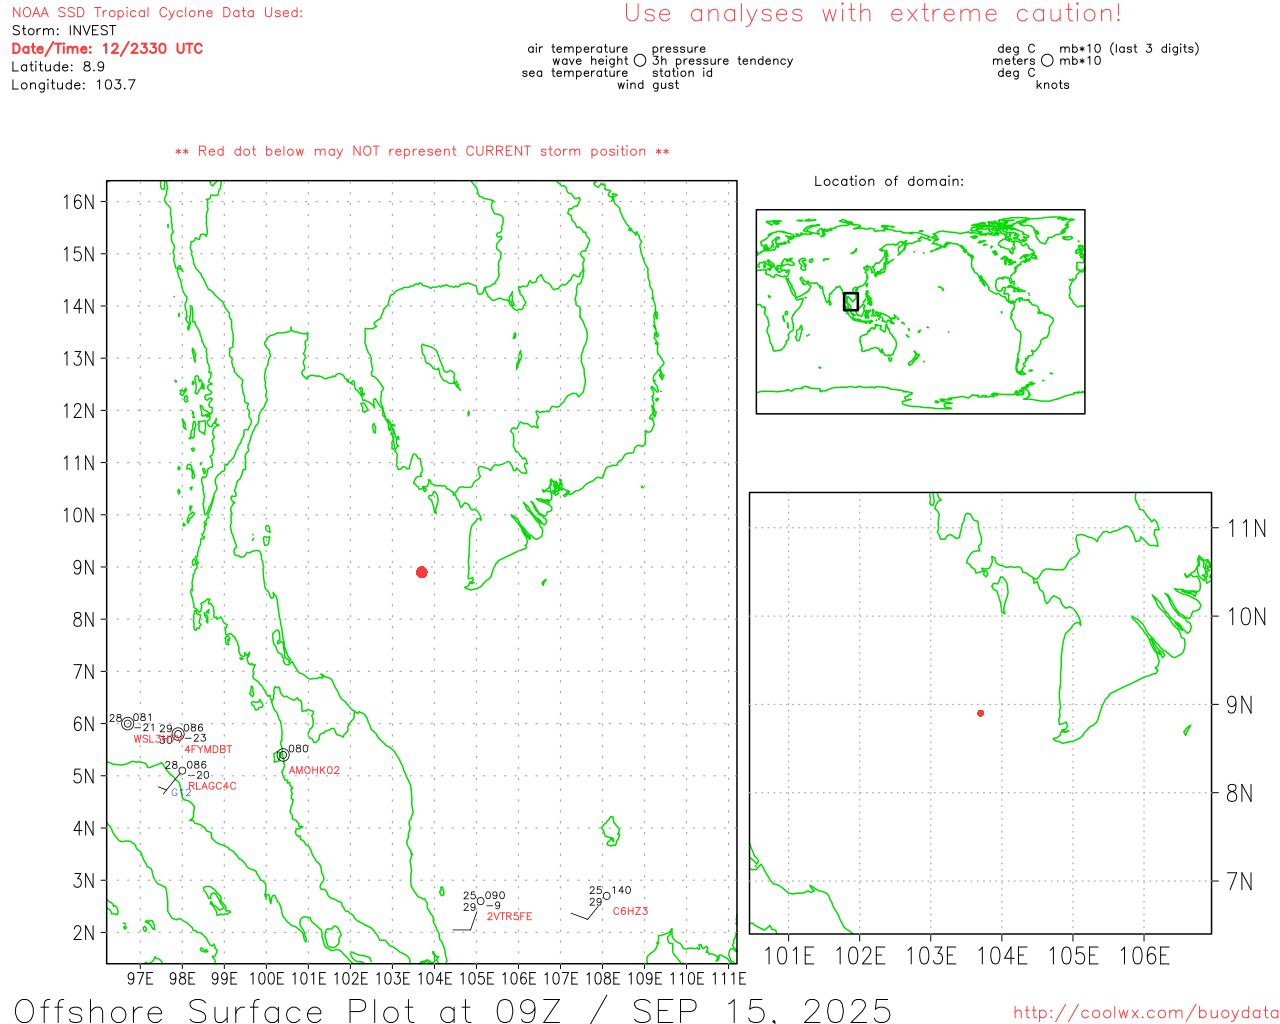Click the station circle for C6HZ3
This screenshot has height=1024, width=1280.
click(x=606, y=896)
